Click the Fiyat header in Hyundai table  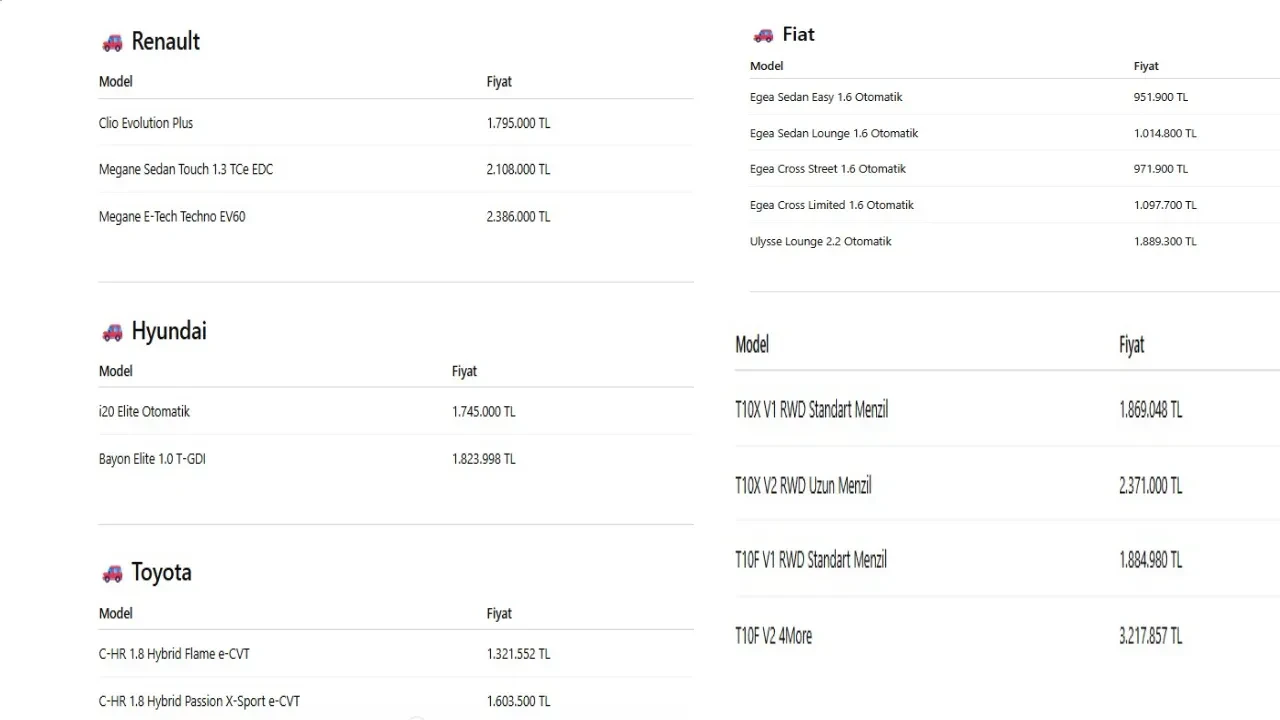(x=464, y=371)
